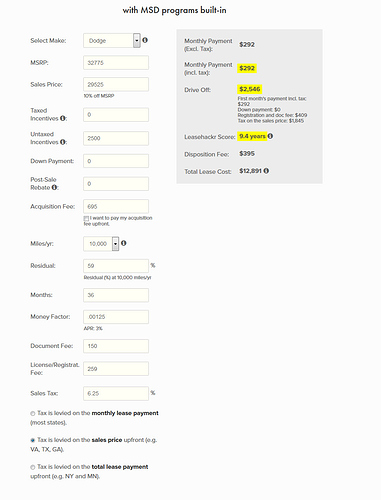381x500 pixels.
Task: Click the Residual percentage input field
Action: pos(116,266)
